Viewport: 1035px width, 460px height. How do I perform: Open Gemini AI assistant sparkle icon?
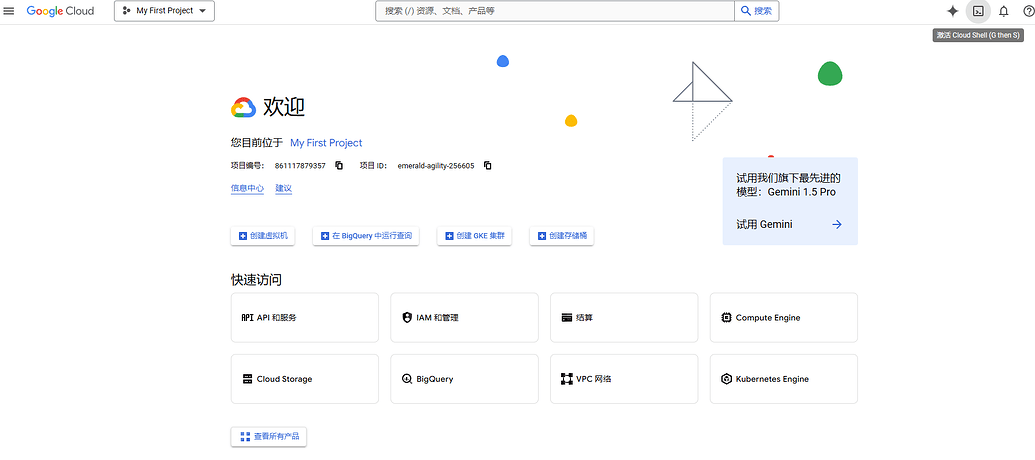pyautogui.click(x=952, y=11)
